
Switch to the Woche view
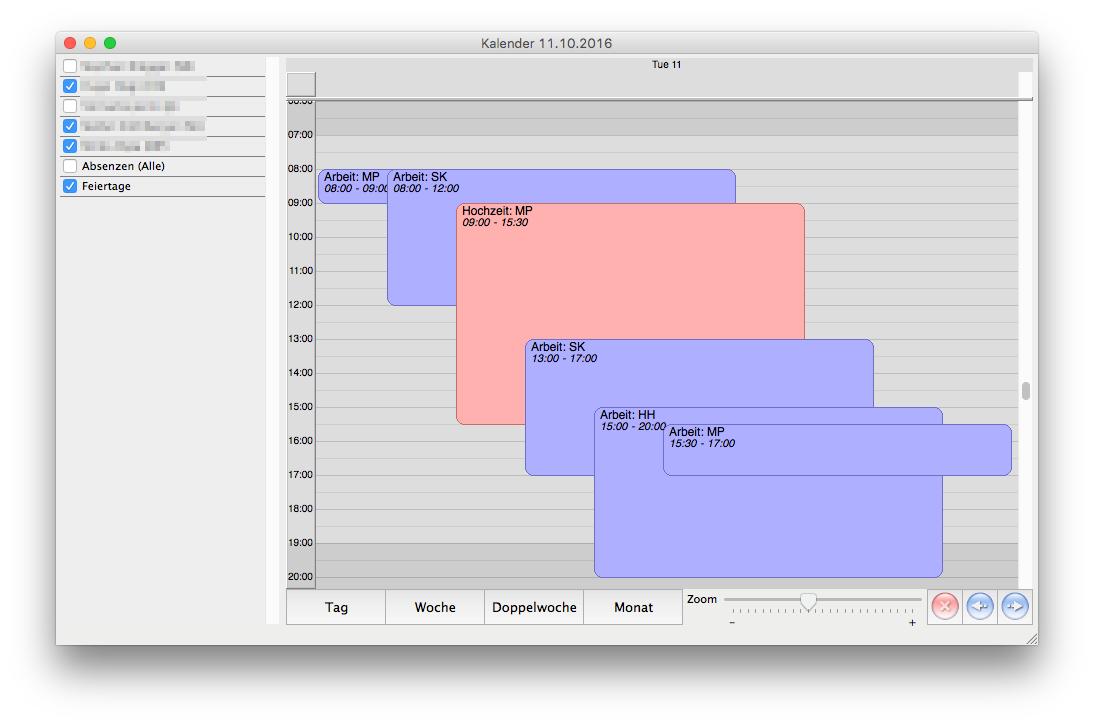coord(435,607)
